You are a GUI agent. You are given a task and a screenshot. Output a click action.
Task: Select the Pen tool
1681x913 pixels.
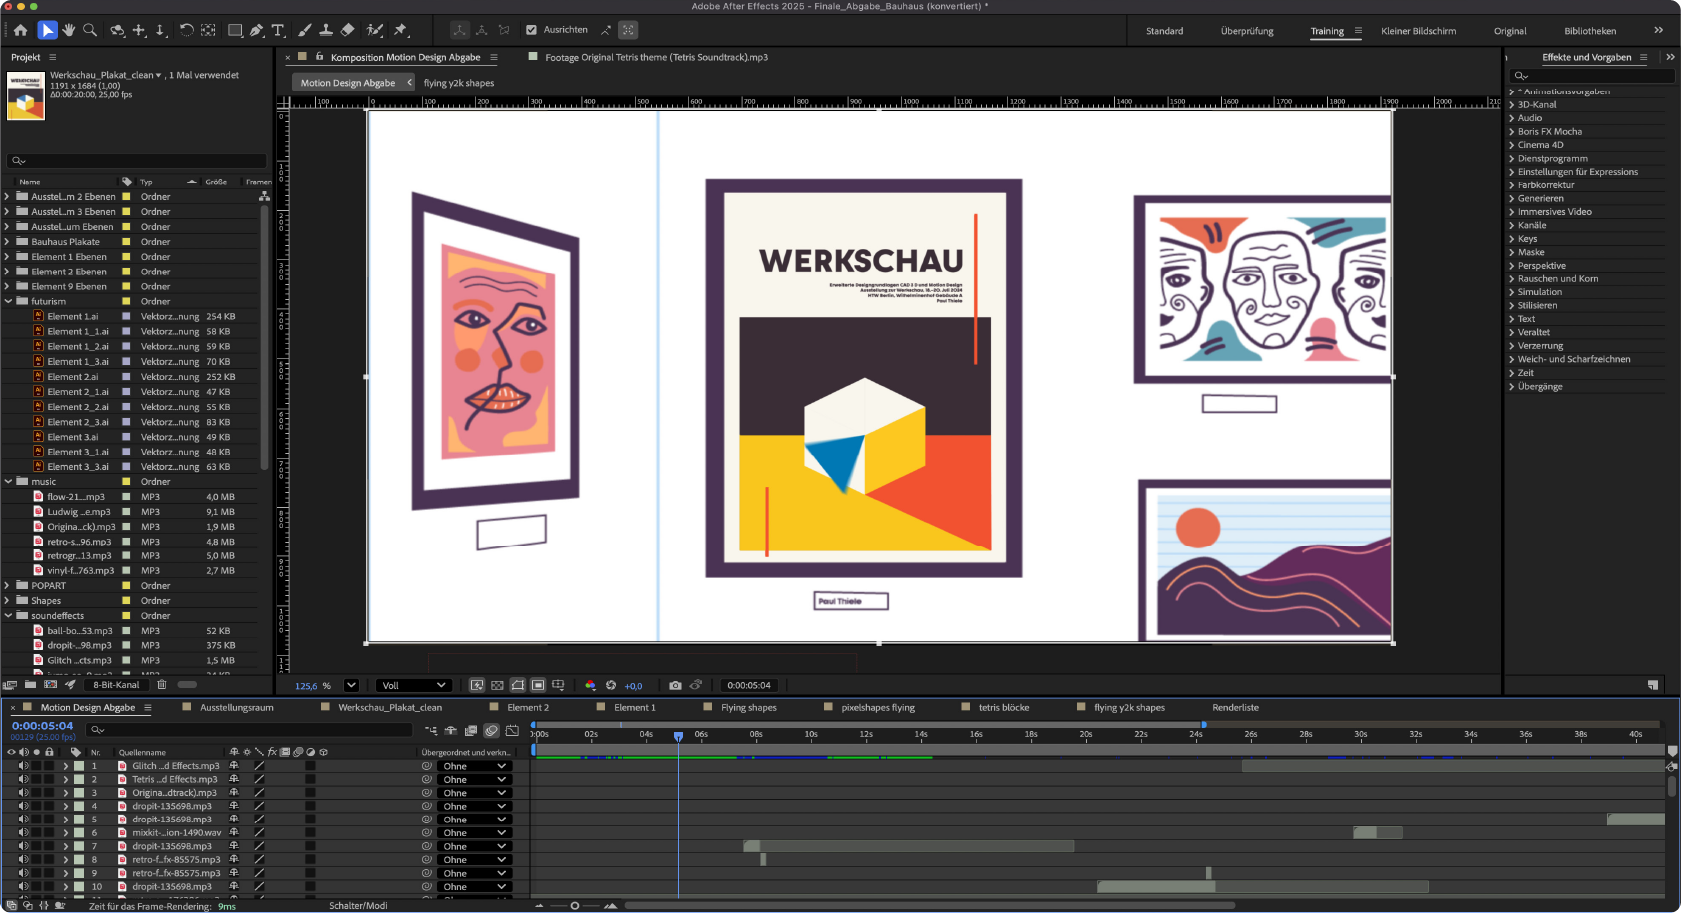pyautogui.click(x=257, y=30)
